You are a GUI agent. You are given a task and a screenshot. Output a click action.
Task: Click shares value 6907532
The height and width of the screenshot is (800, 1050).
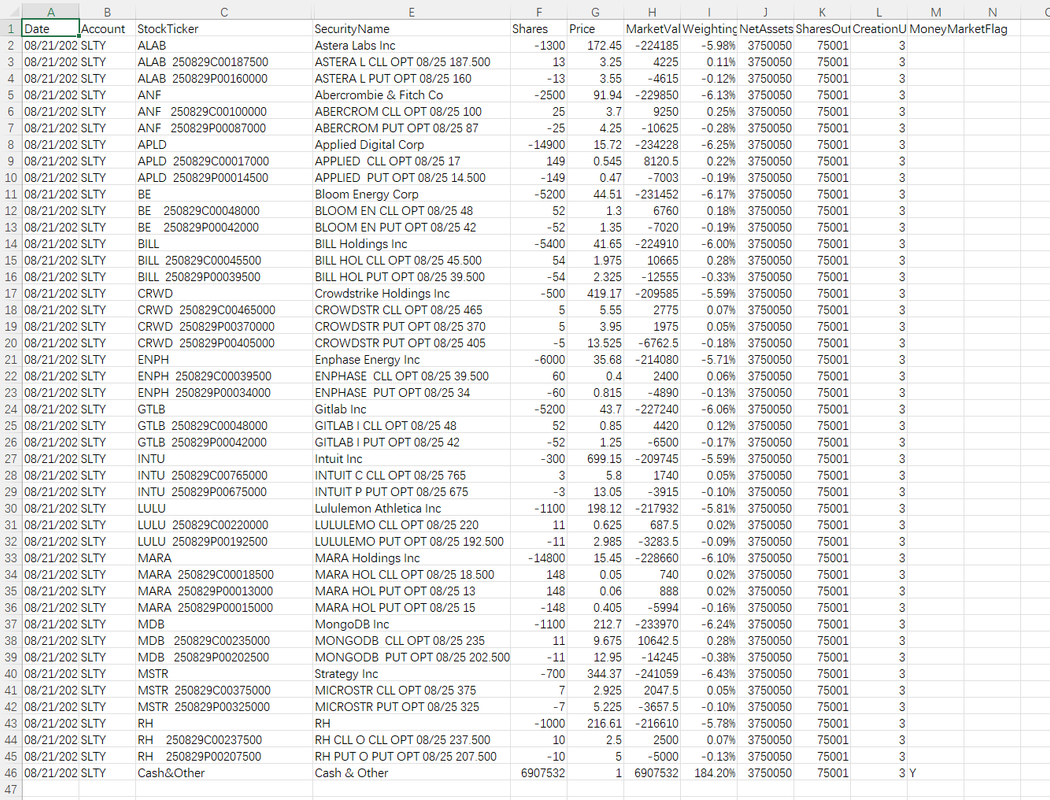tap(538, 773)
